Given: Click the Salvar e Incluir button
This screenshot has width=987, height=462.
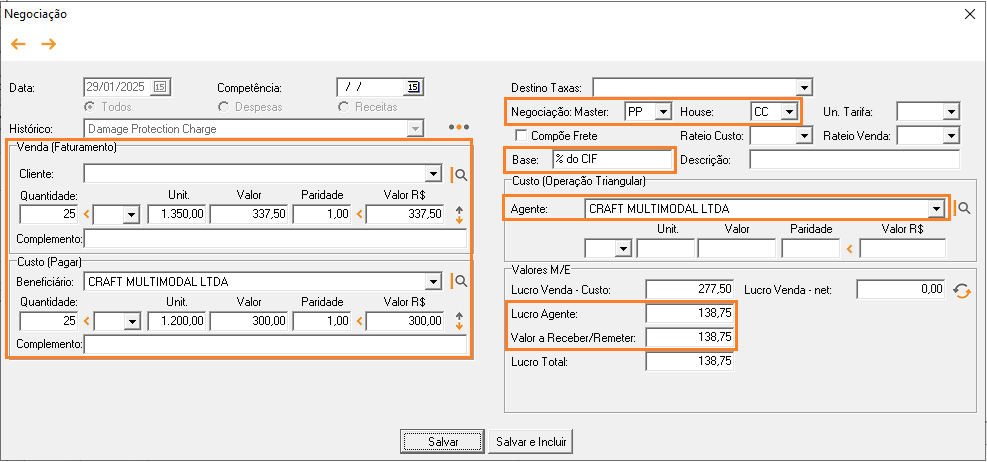Looking at the screenshot, I should [x=531, y=442].
